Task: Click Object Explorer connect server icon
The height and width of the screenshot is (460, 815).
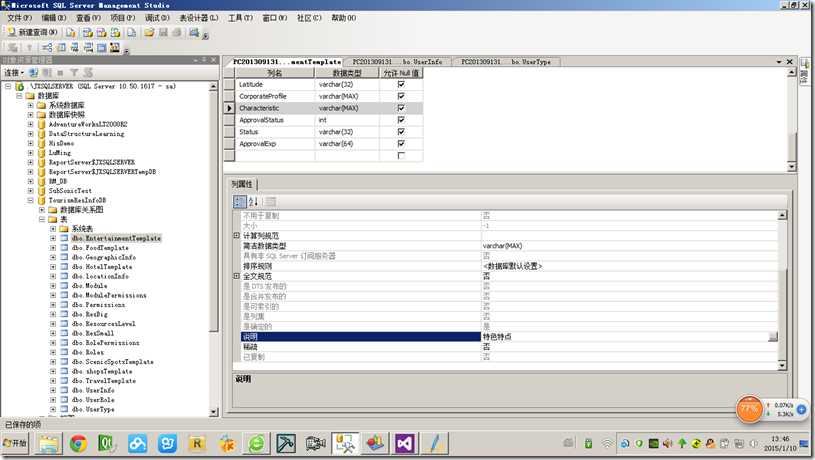Action: coord(34,72)
